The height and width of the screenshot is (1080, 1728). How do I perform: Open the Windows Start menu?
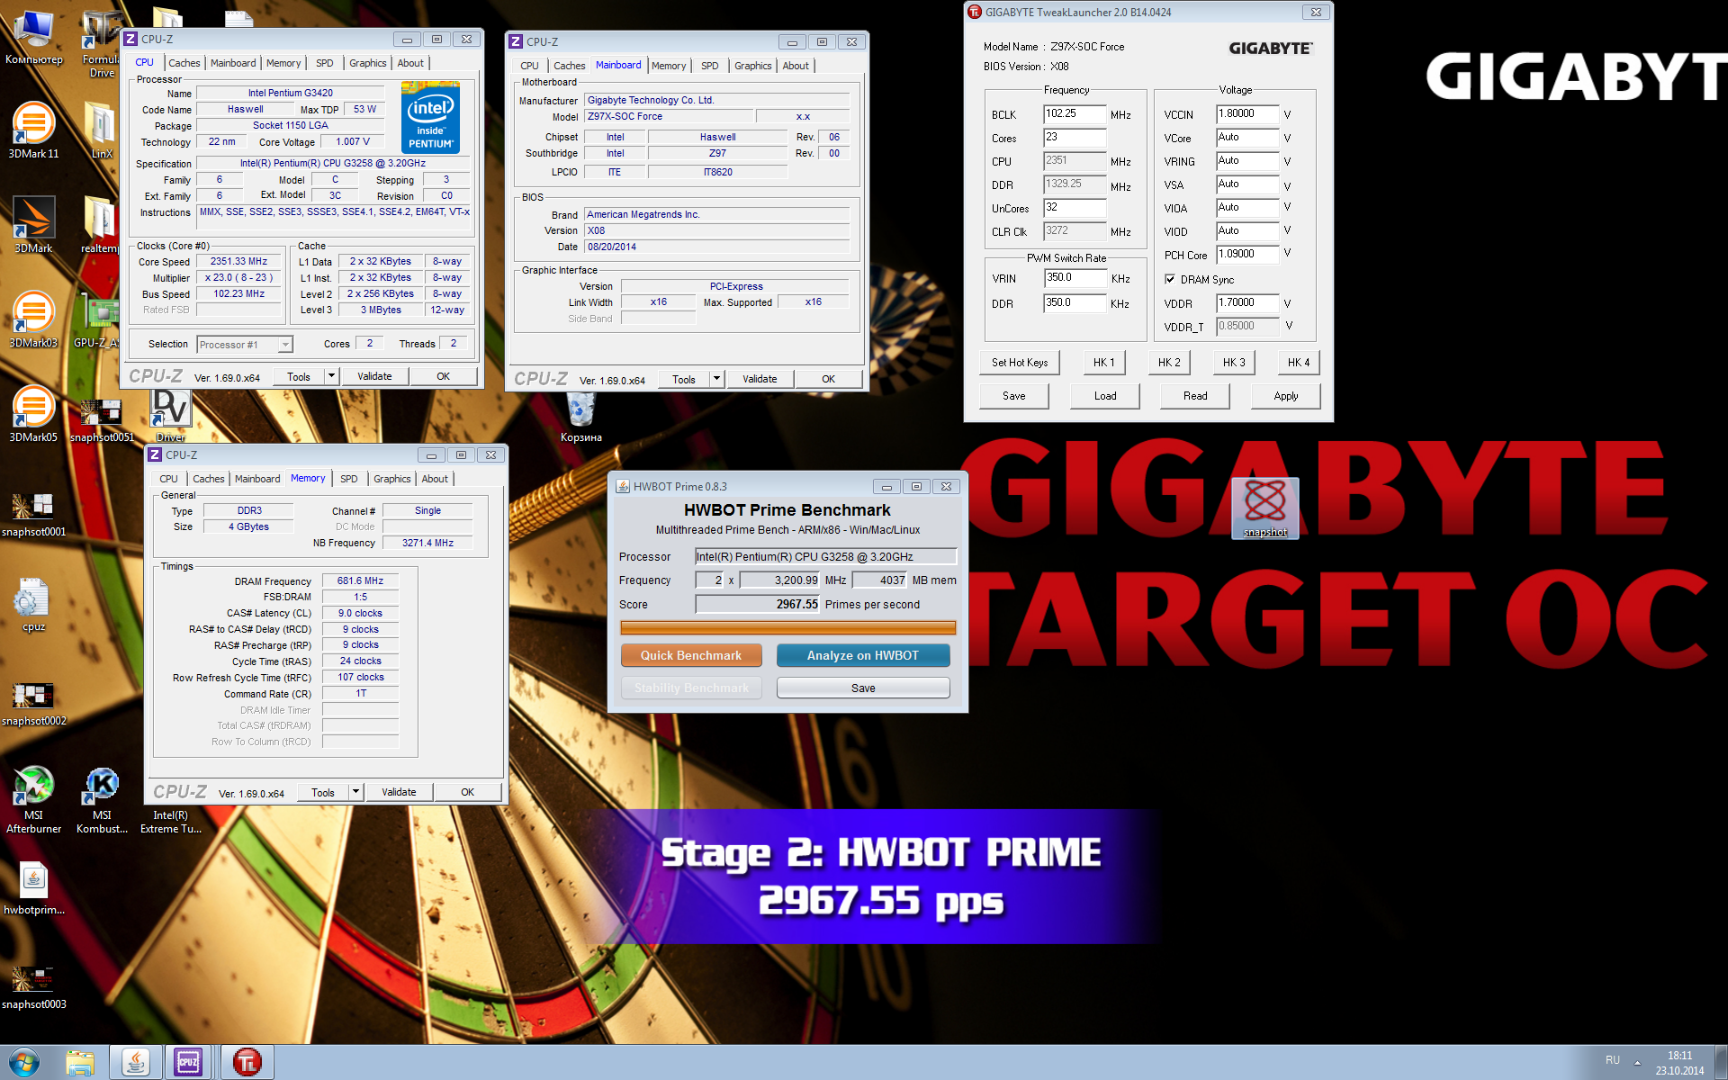[23, 1062]
